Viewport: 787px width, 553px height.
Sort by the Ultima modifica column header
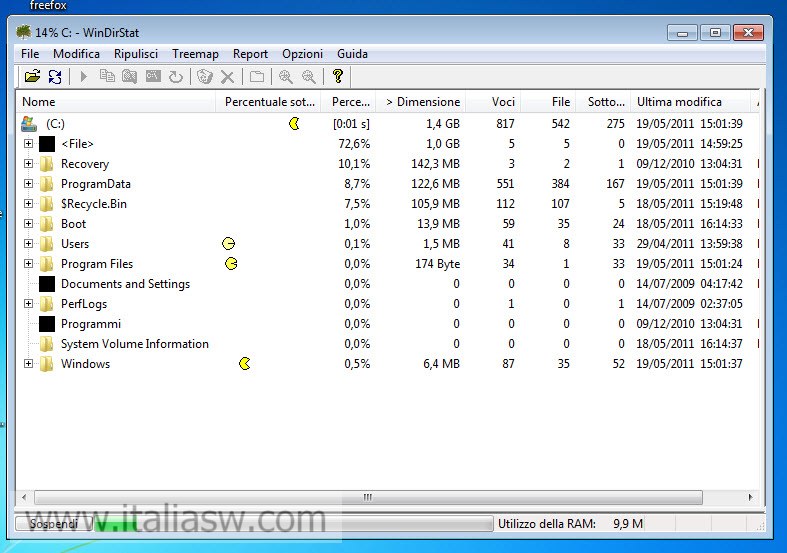pos(690,102)
